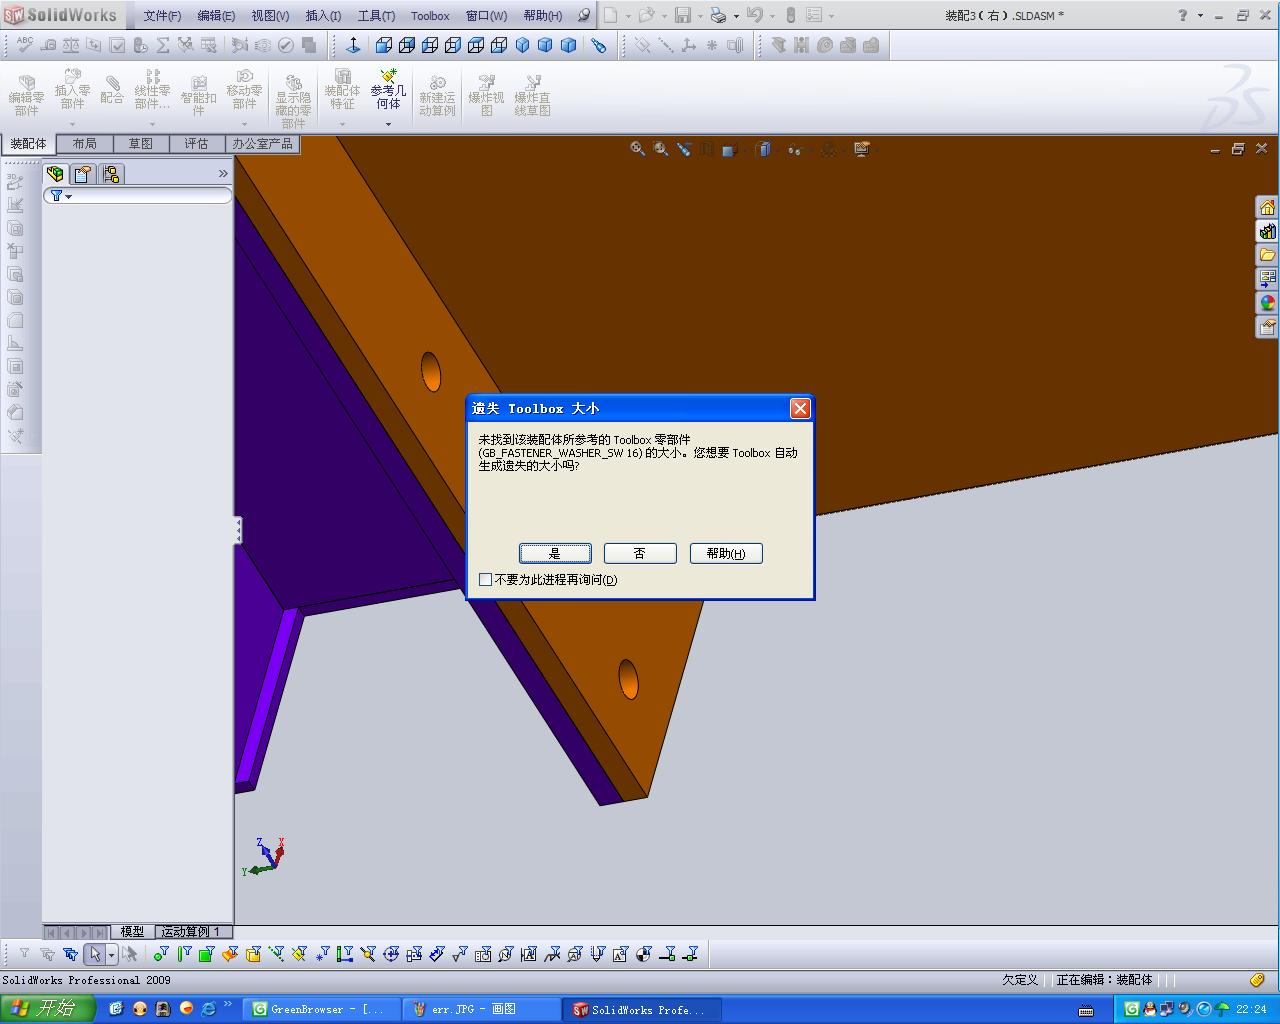Viewport: 1280px width, 1024px height.
Task: Open the 视图(V) menu
Action: [270, 16]
